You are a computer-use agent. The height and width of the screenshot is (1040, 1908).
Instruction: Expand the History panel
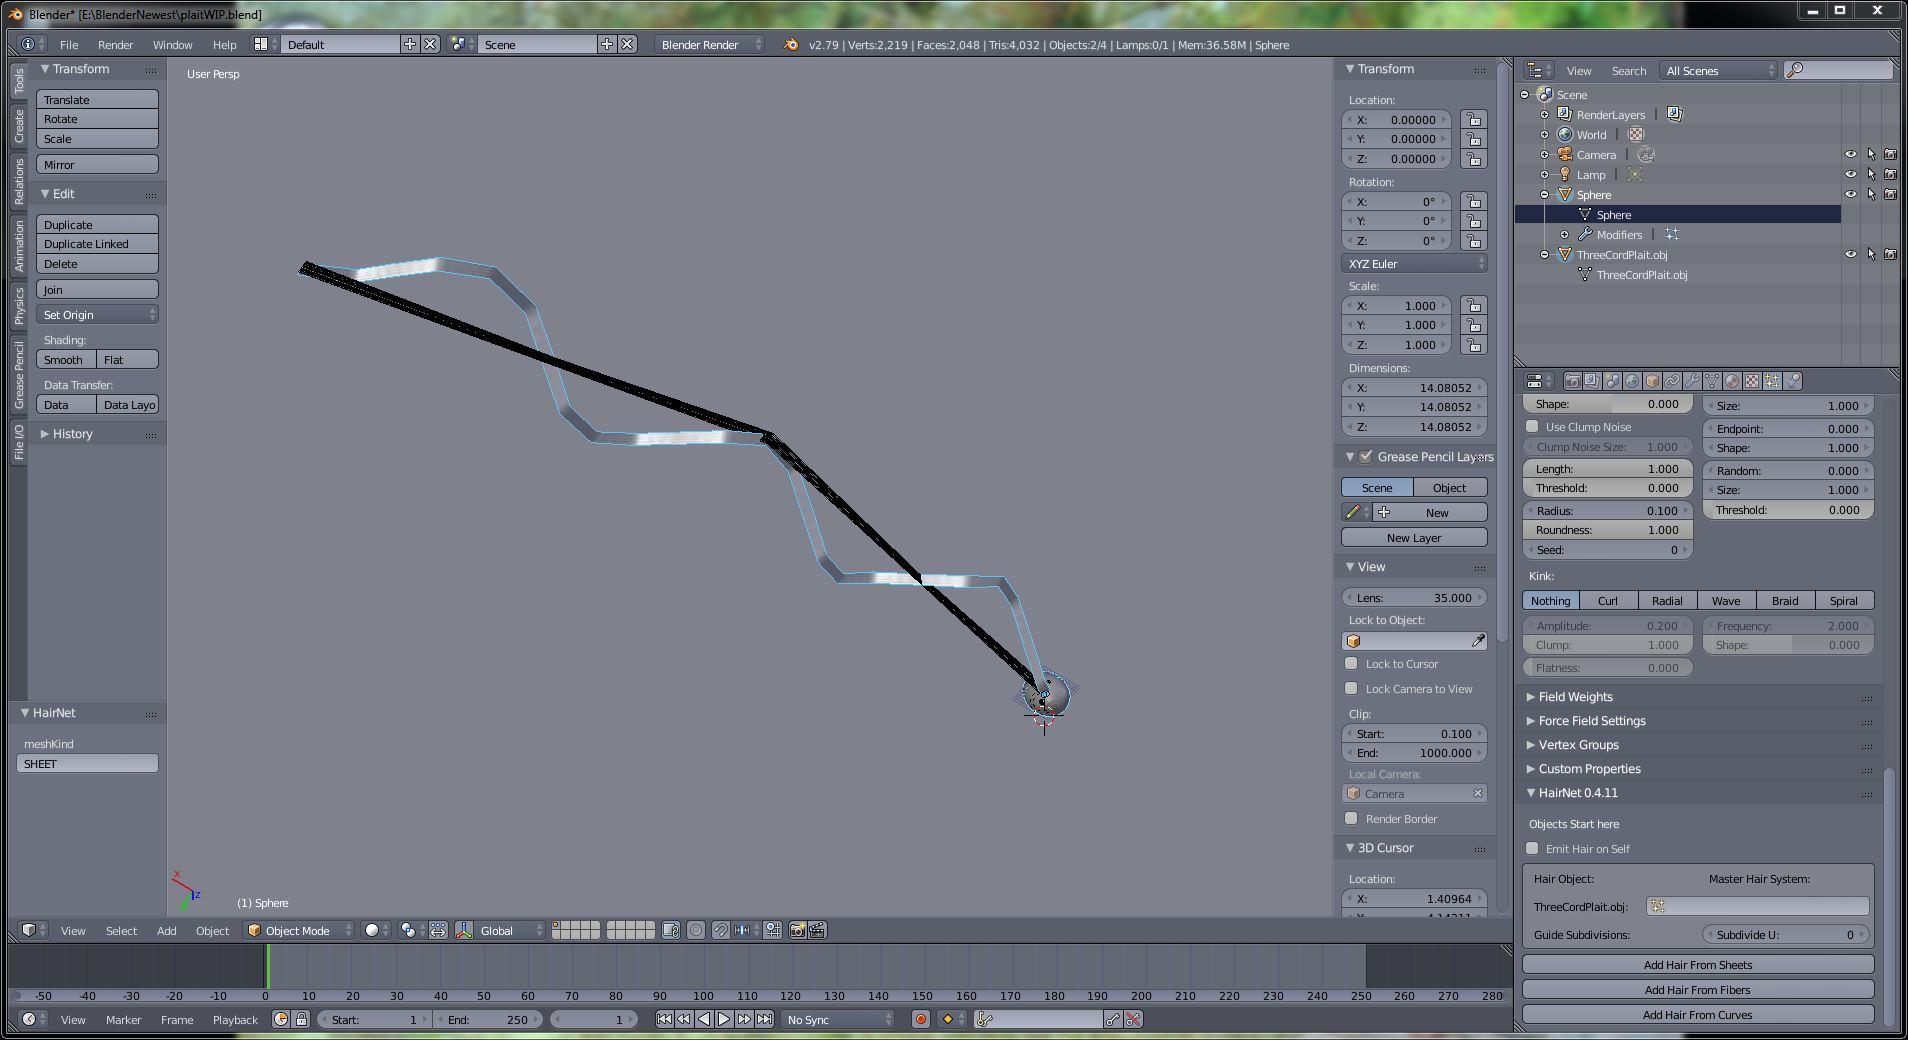72,434
